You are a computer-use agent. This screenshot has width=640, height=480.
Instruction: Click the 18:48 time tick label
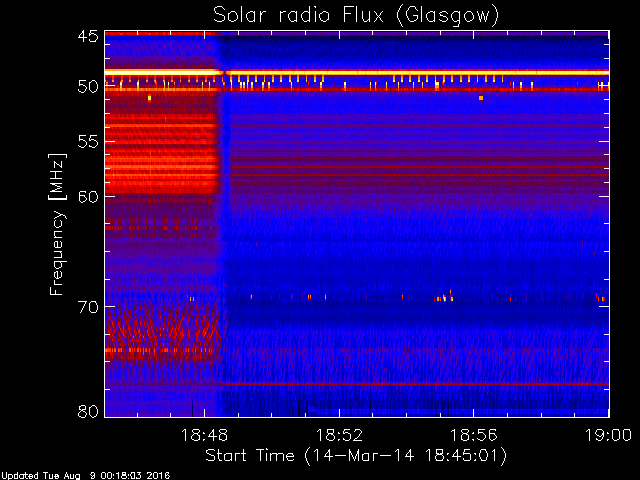click(204, 435)
